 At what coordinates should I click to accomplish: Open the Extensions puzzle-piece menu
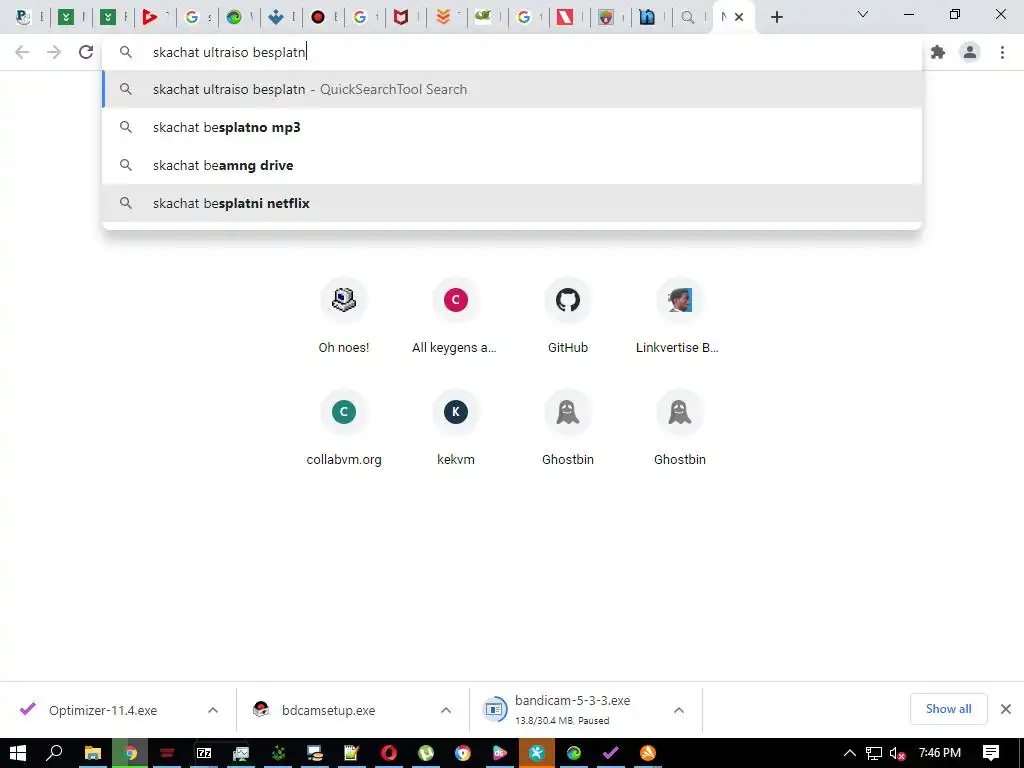938,52
